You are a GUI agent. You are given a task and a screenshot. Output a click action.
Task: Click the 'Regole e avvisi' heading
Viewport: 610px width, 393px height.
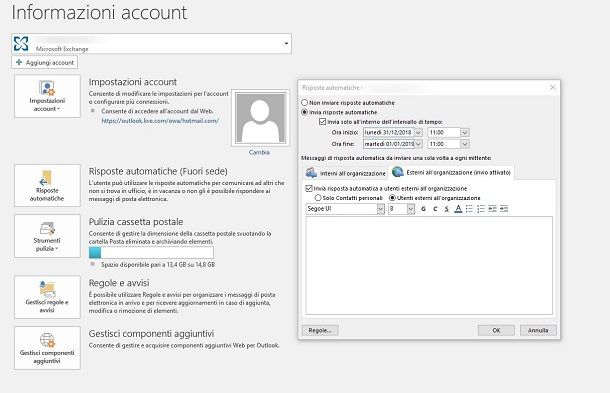(x=119, y=283)
